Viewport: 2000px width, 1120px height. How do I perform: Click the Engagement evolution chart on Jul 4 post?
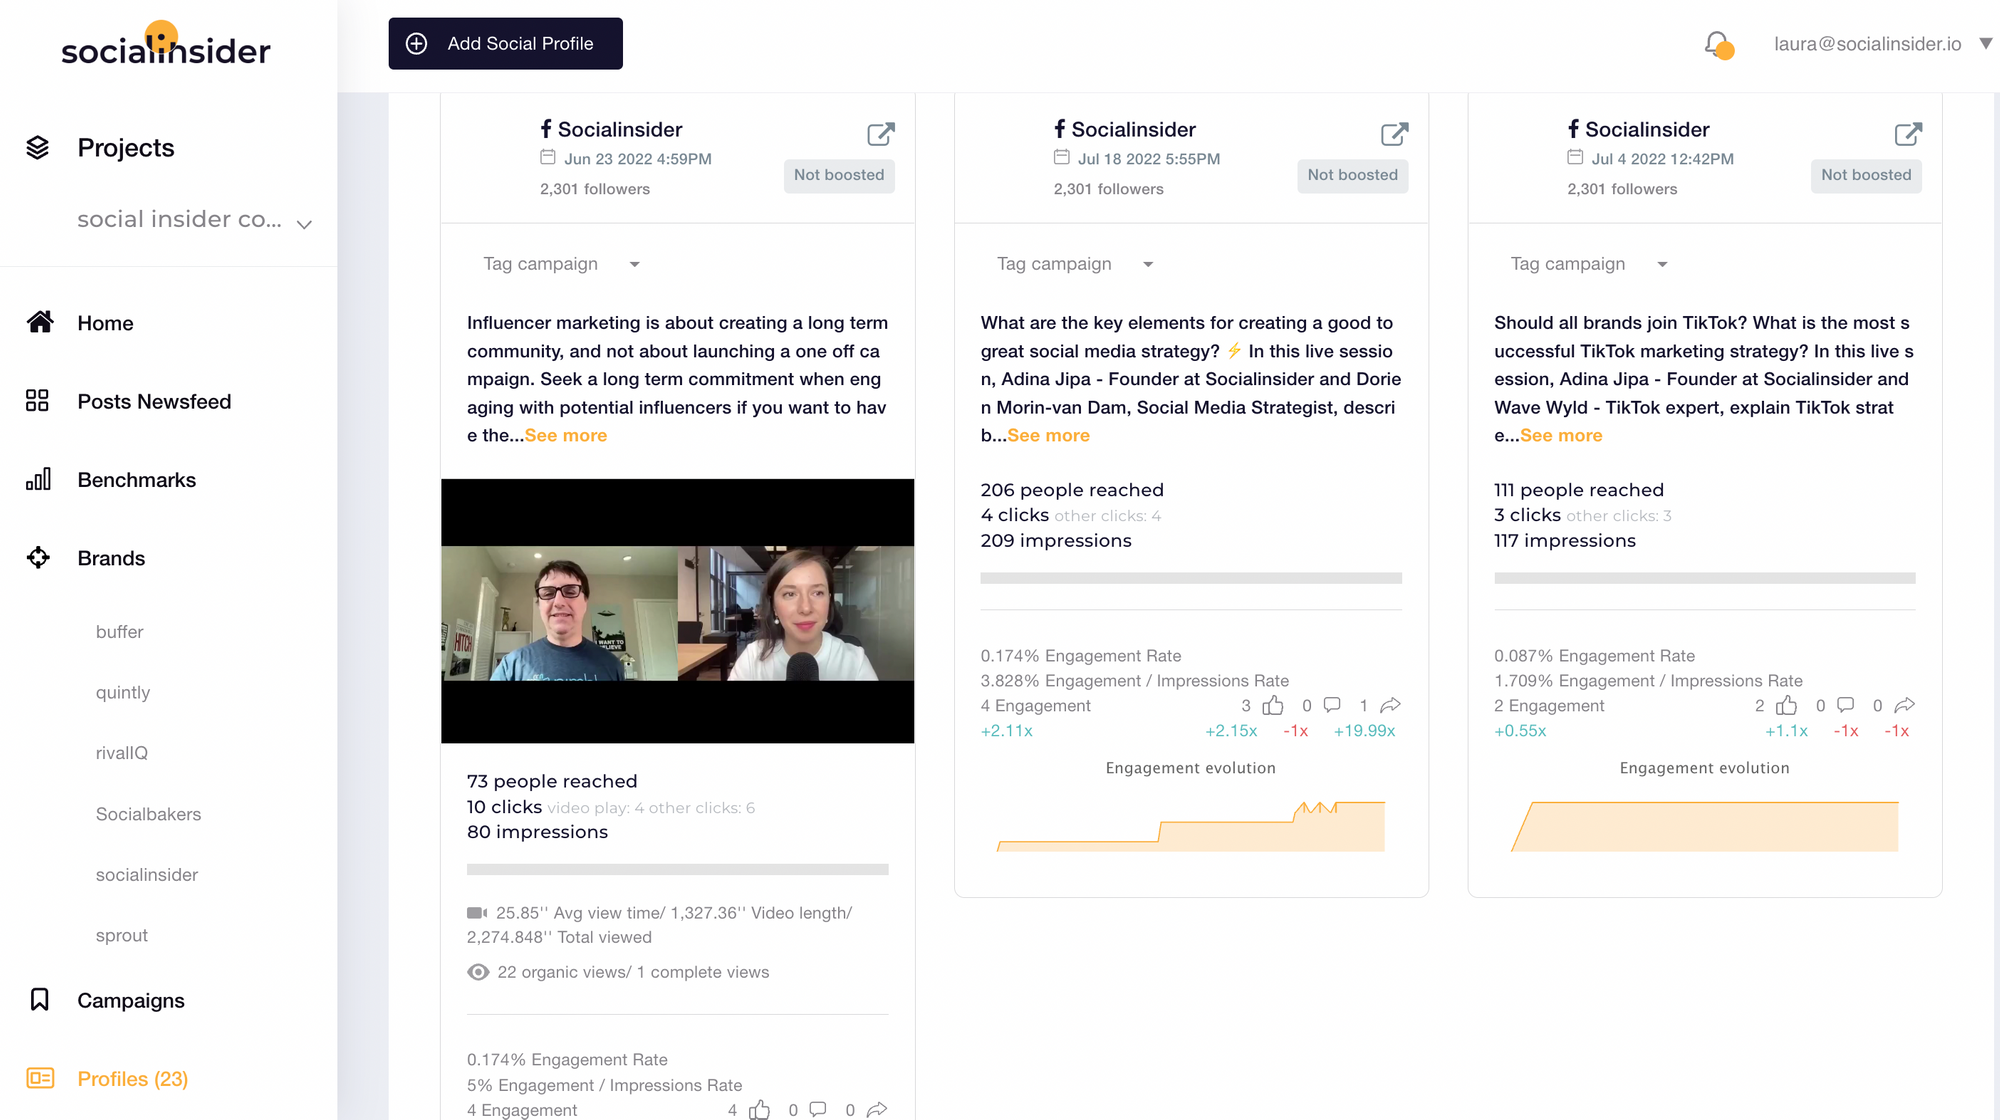[x=1704, y=826]
